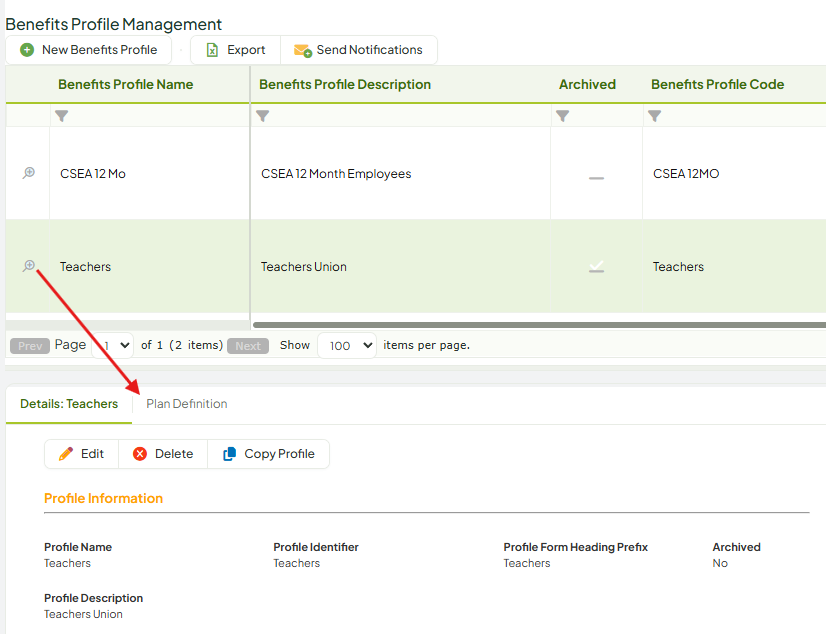Open the items per page dropdown
The height and width of the screenshot is (634, 826).
click(347, 345)
